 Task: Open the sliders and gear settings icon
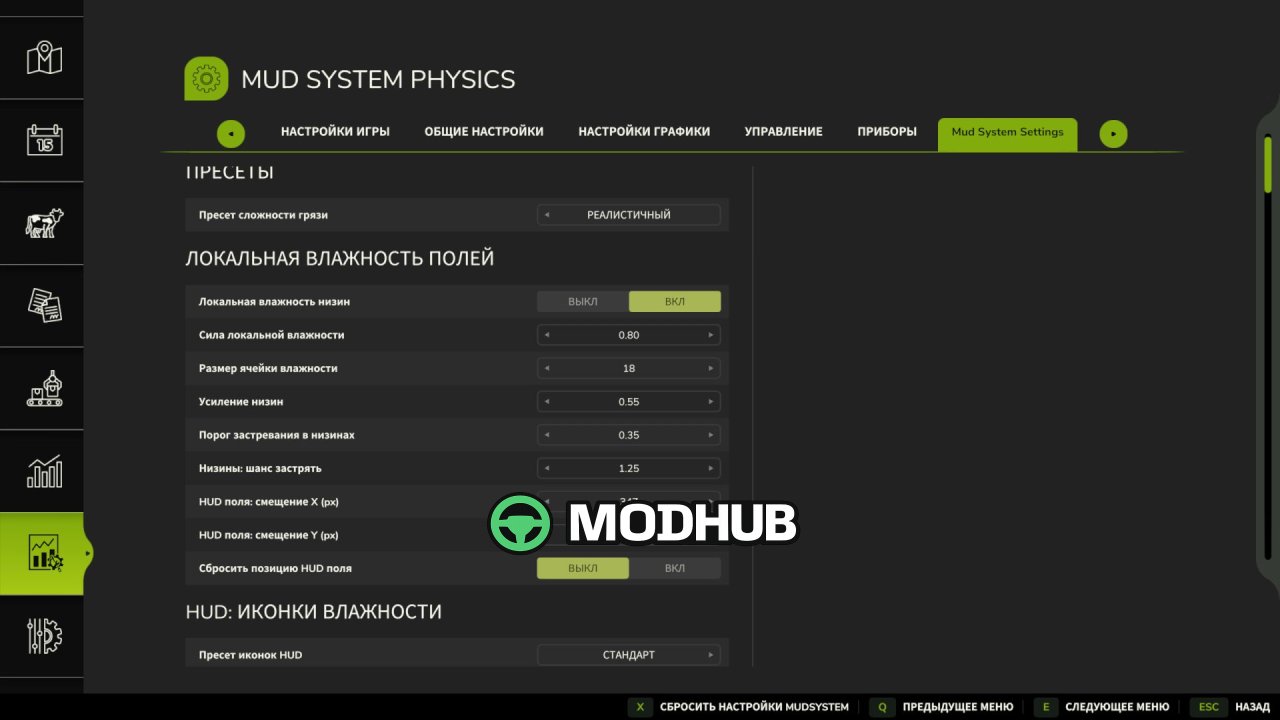coord(44,636)
